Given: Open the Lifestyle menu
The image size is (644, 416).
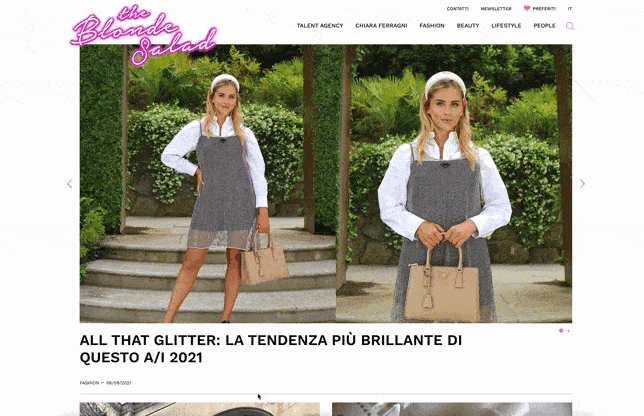Looking at the screenshot, I should (x=506, y=25).
